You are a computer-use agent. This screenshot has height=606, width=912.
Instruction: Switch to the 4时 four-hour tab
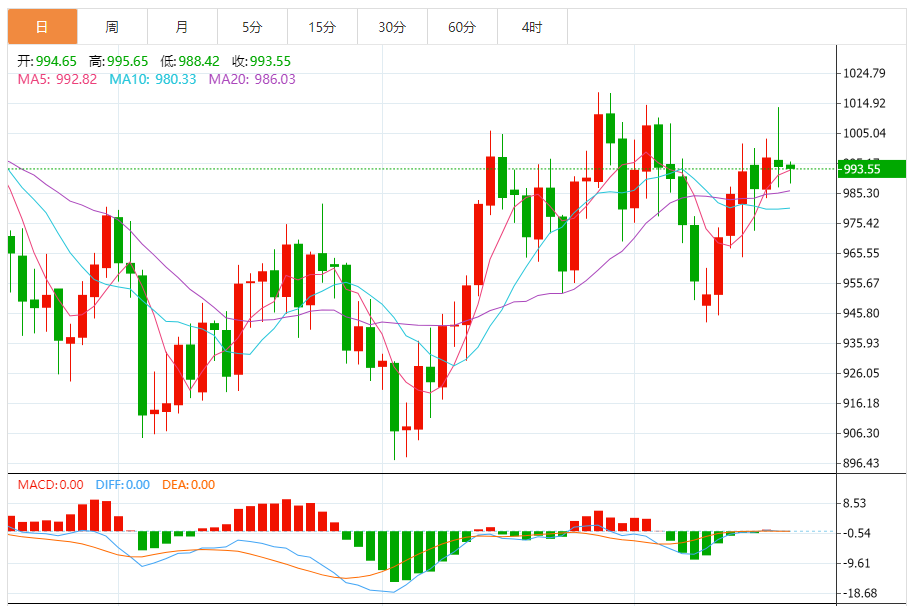tap(532, 27)
